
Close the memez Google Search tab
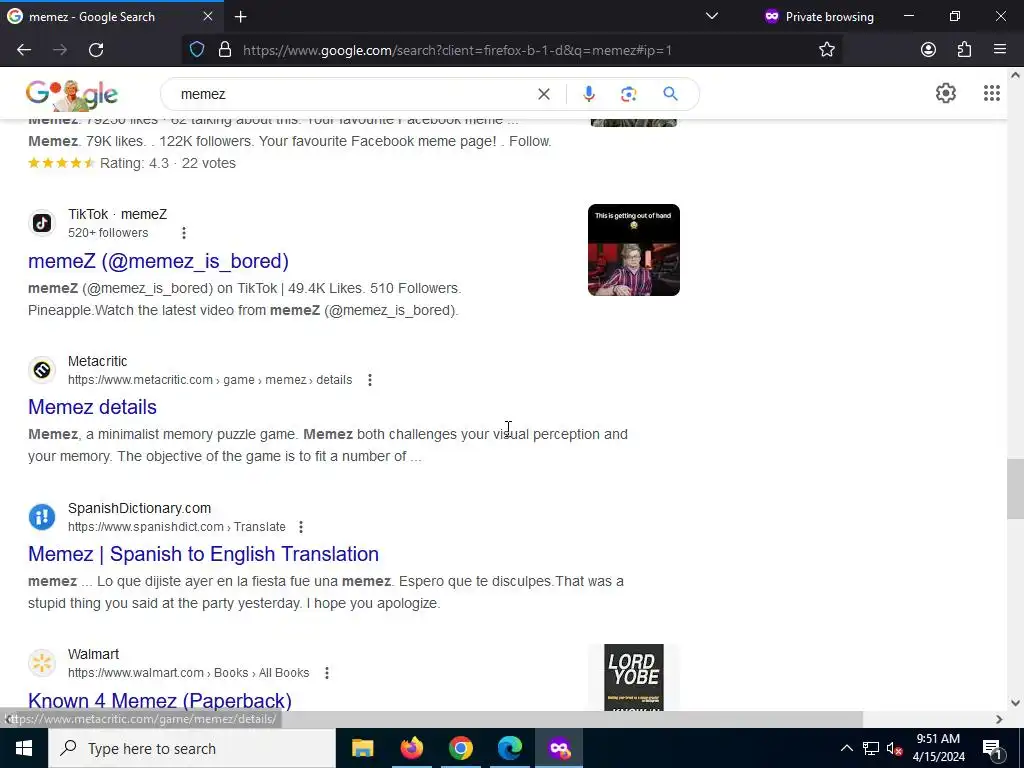pyautogui.click(x=208, y=16)
